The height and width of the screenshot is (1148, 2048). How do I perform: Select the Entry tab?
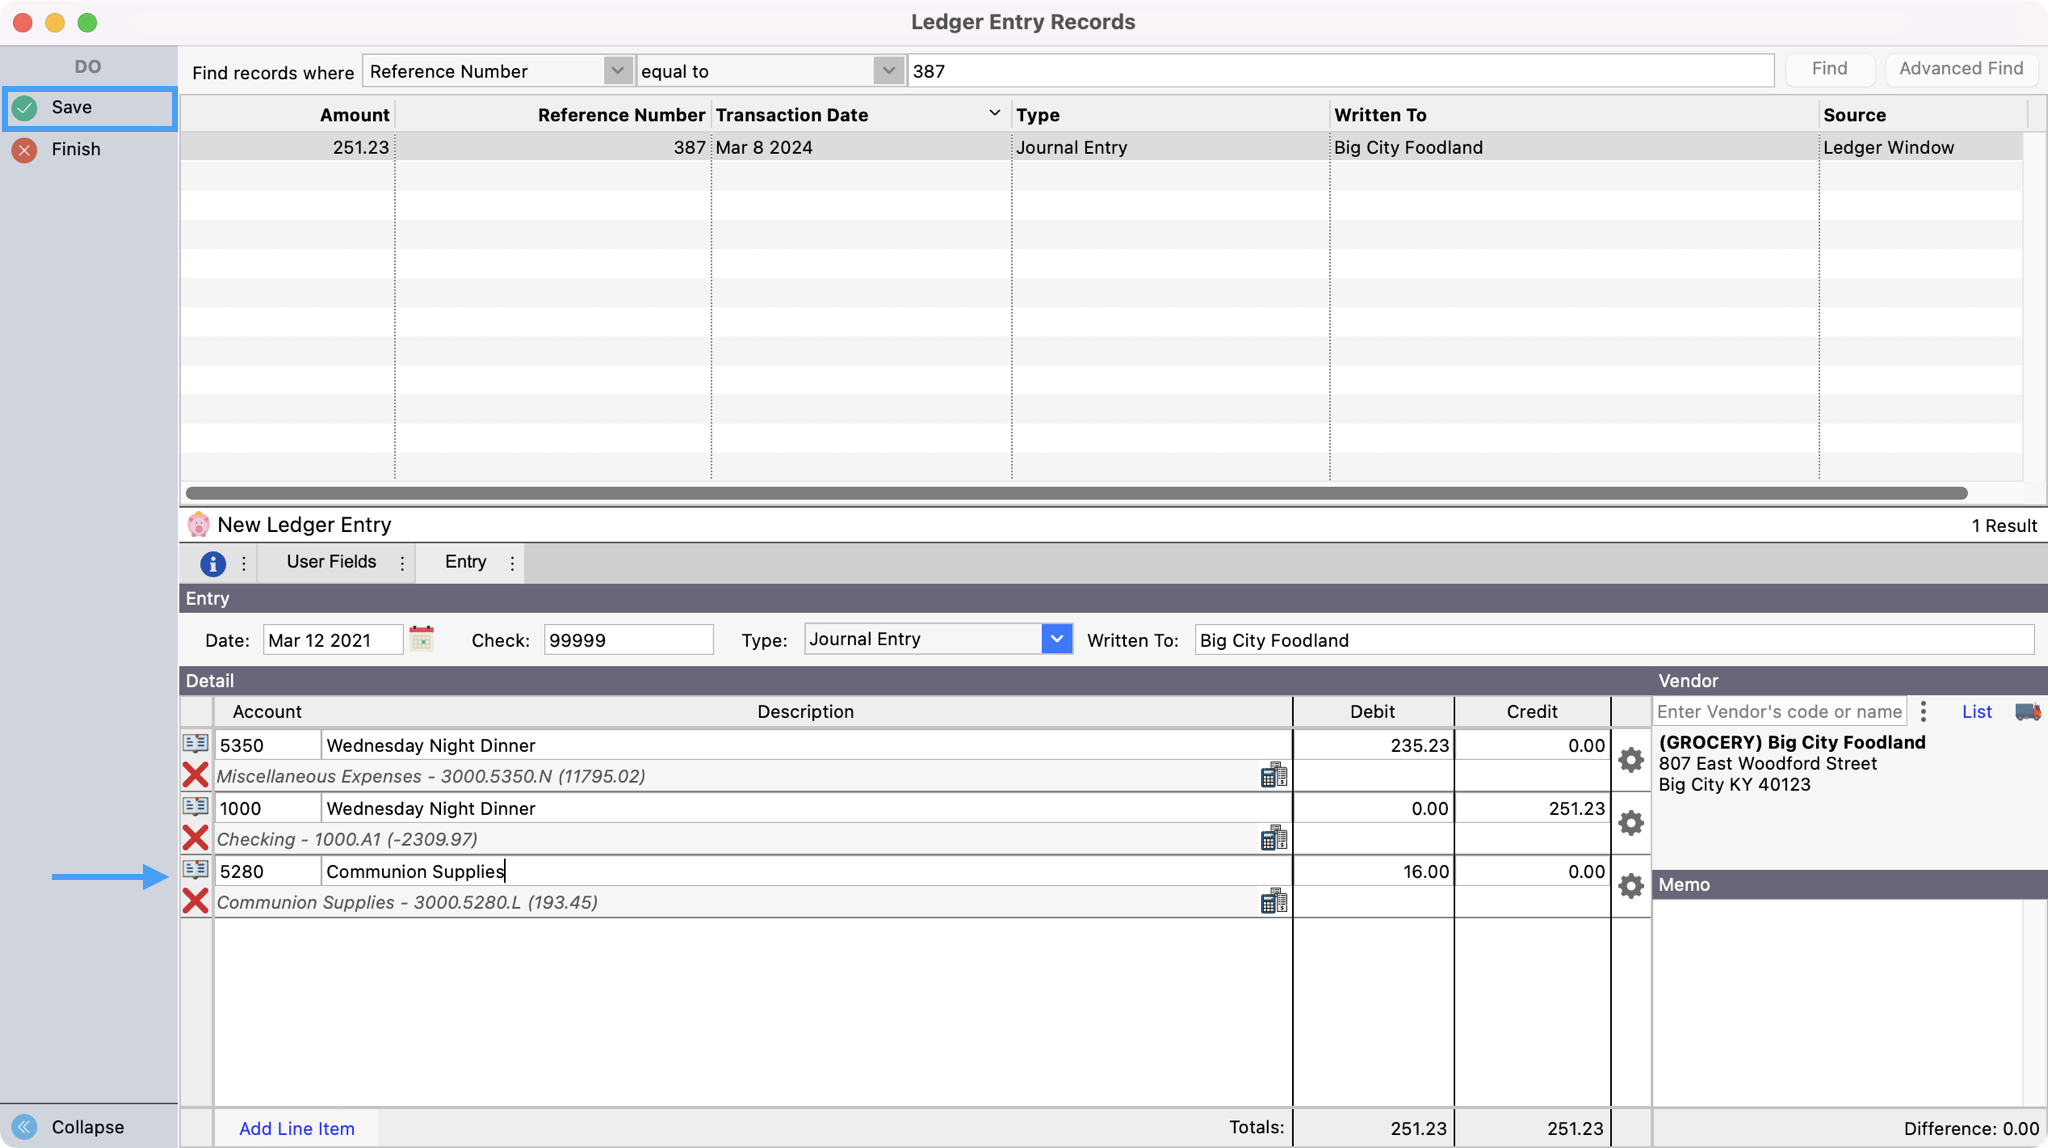465,562
